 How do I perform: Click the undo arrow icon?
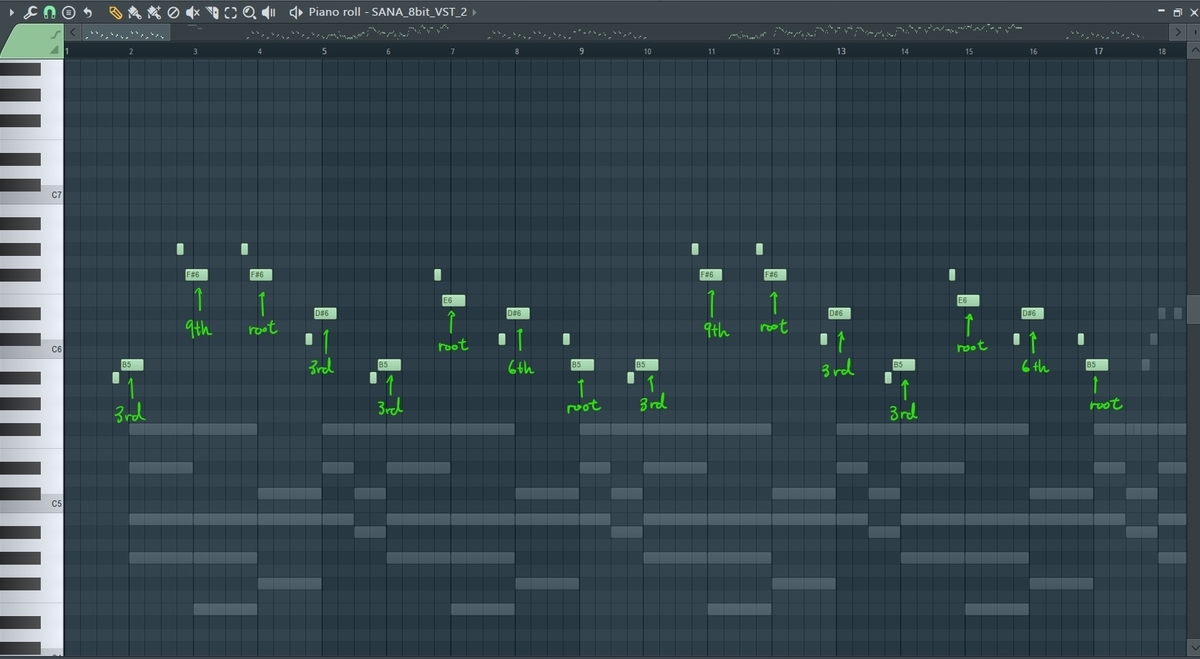[x=88, y=12]
